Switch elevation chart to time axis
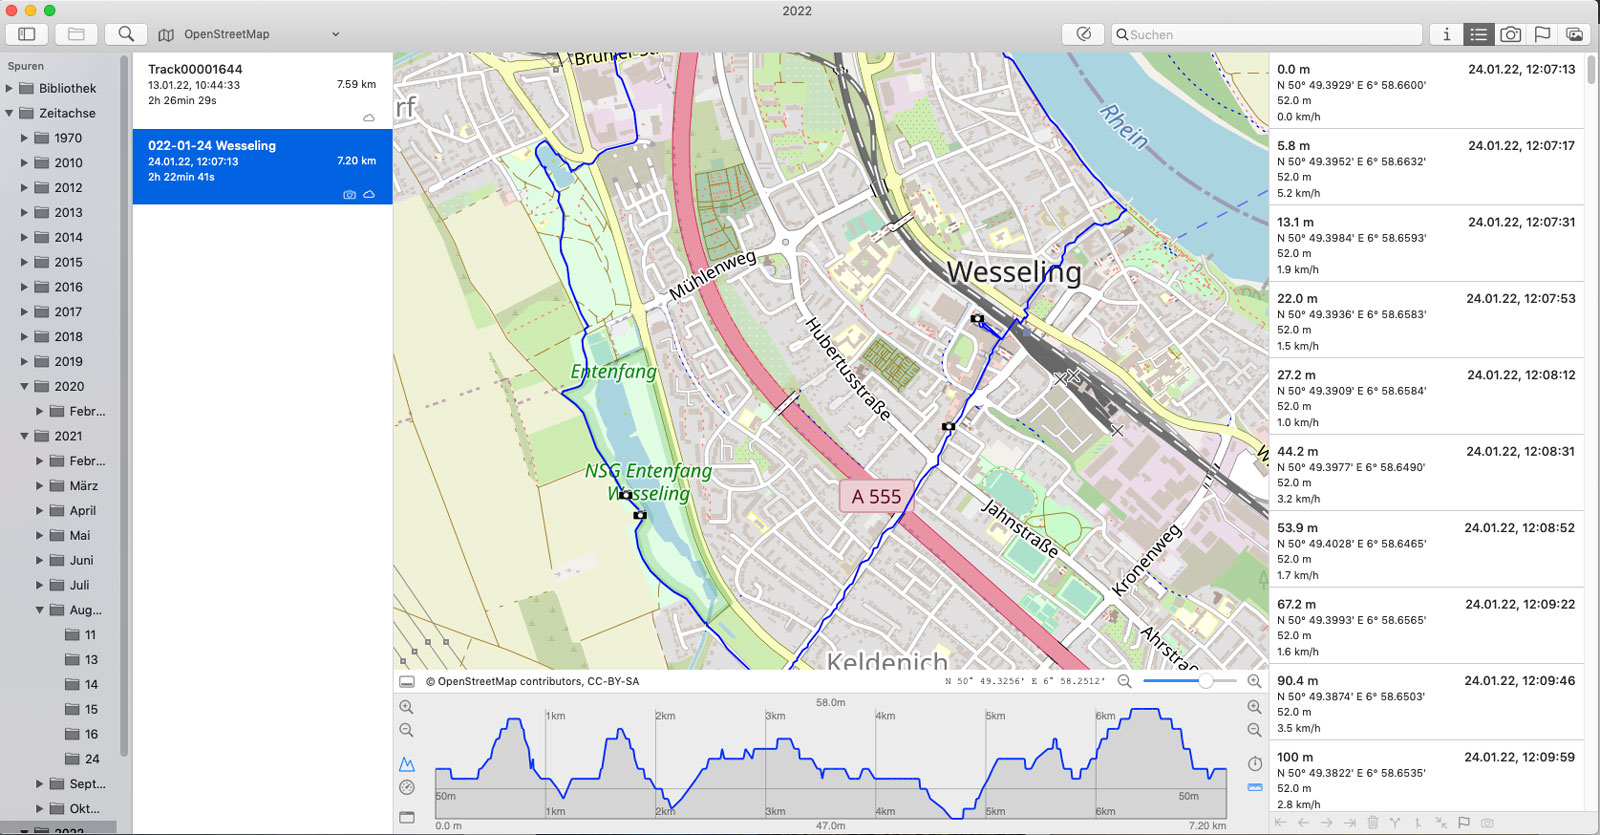The width and height of the screenshot is (1600, 835). pyautogui.click(x=1255, y=764)
